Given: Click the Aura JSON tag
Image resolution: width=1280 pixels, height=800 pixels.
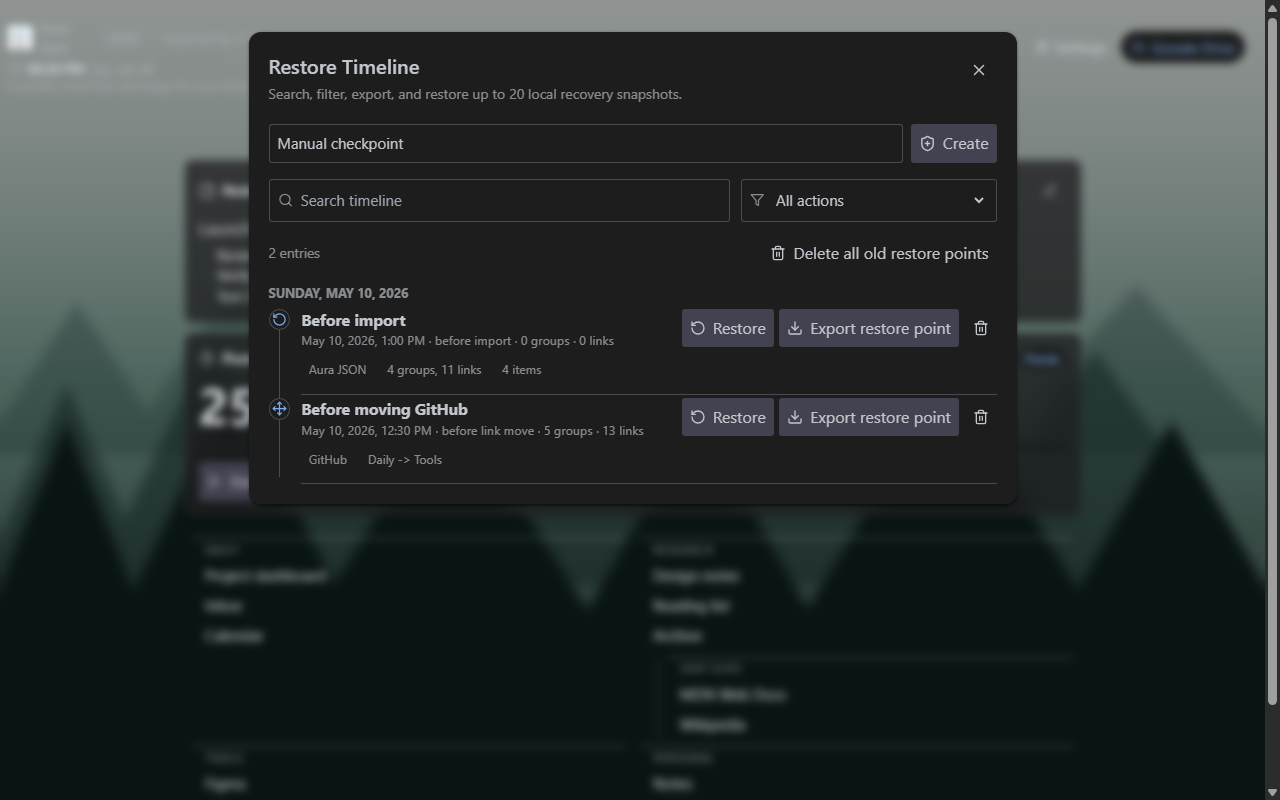Looking at the screenshot, I should [337, 370].
